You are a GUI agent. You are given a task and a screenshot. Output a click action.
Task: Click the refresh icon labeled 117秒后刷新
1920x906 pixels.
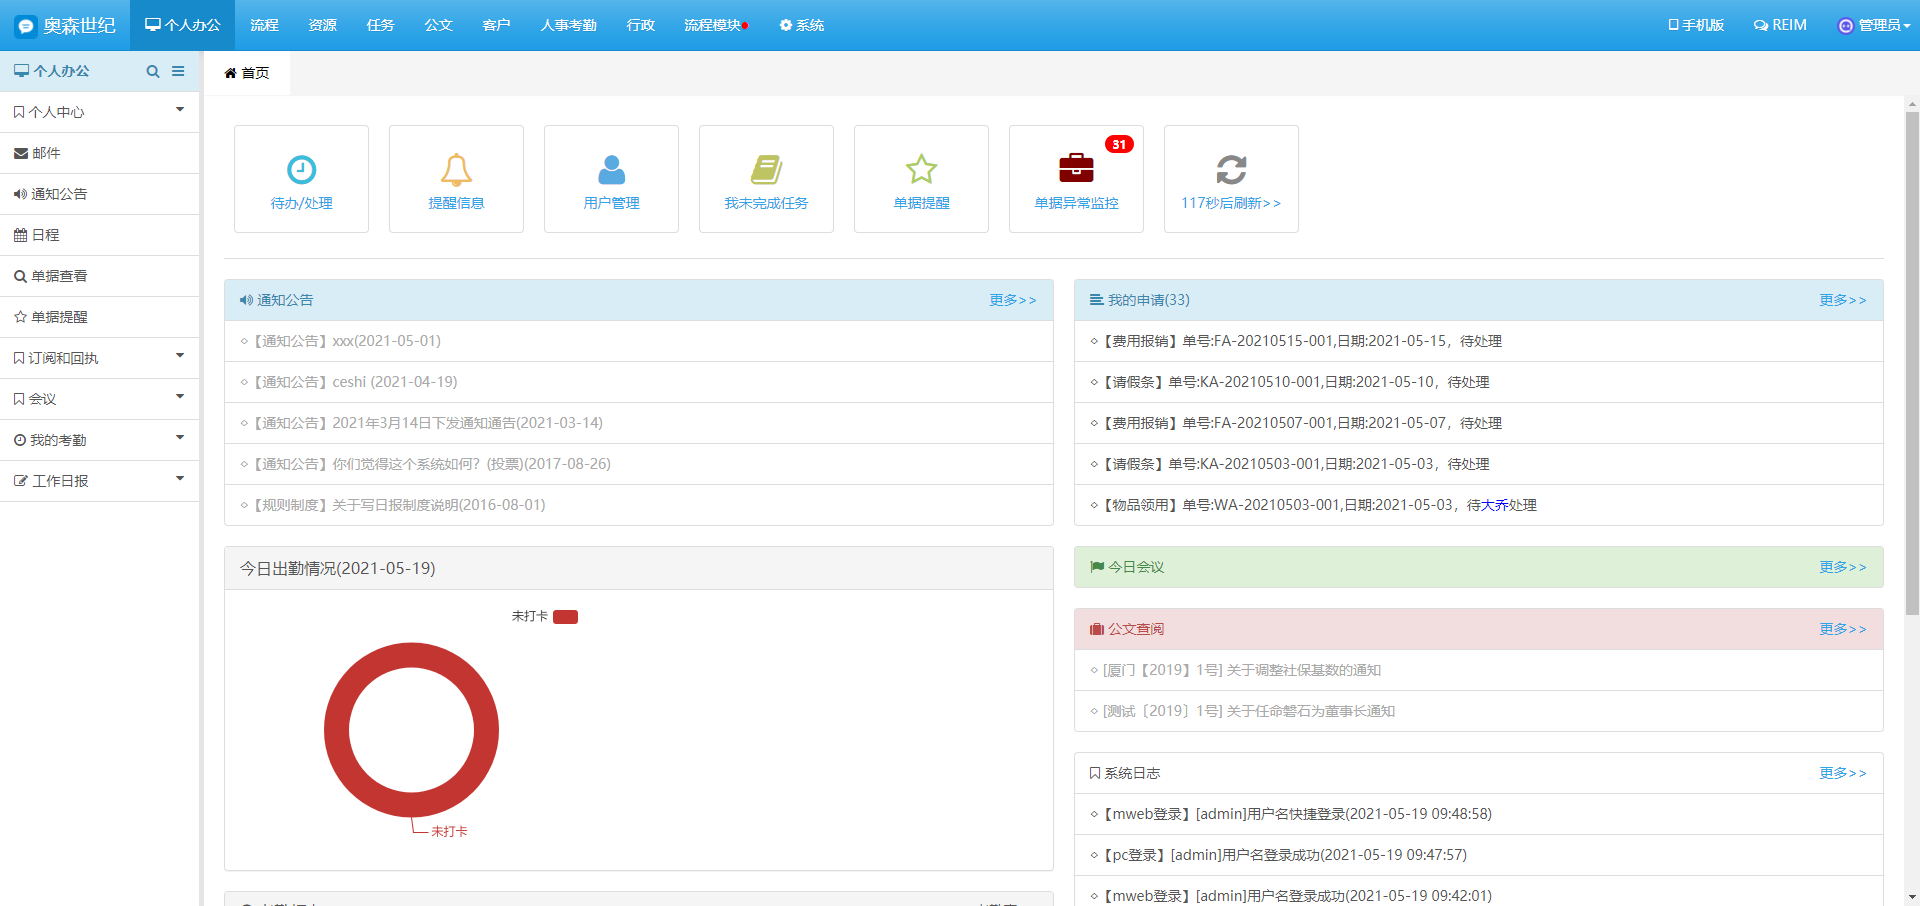tap(1231, 170)
